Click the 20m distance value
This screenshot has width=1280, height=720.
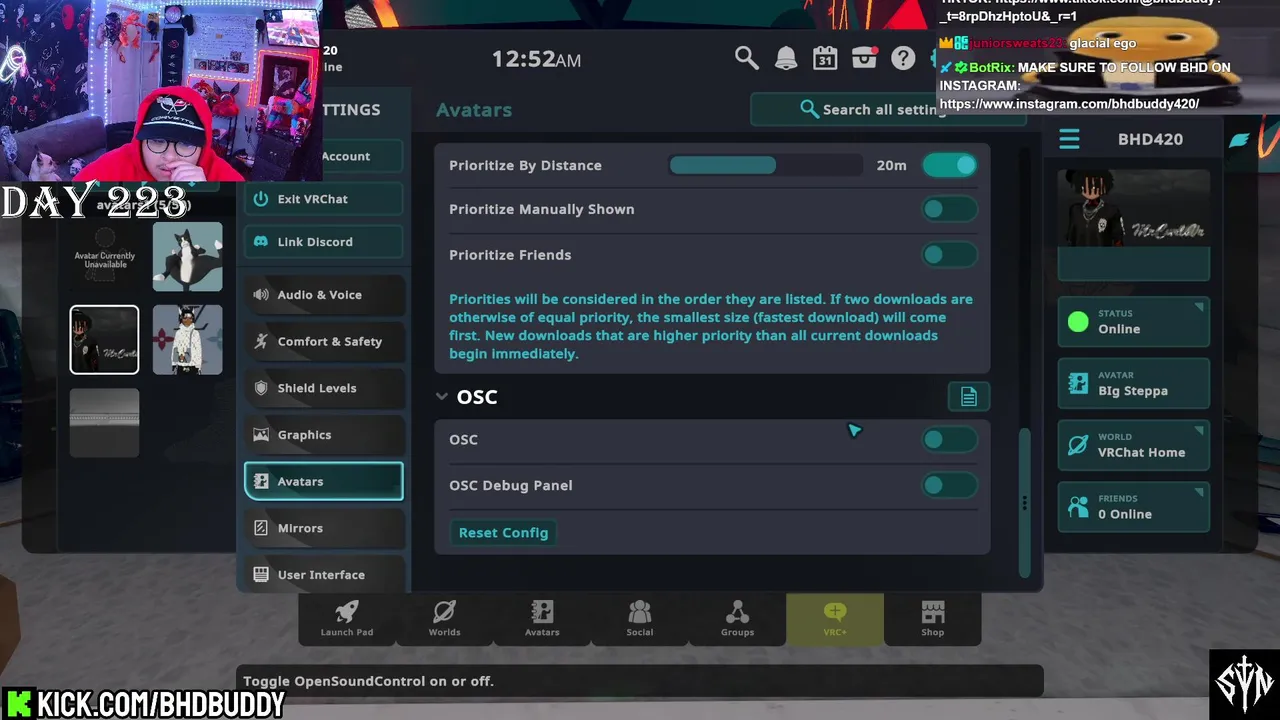tap(891, 165)
